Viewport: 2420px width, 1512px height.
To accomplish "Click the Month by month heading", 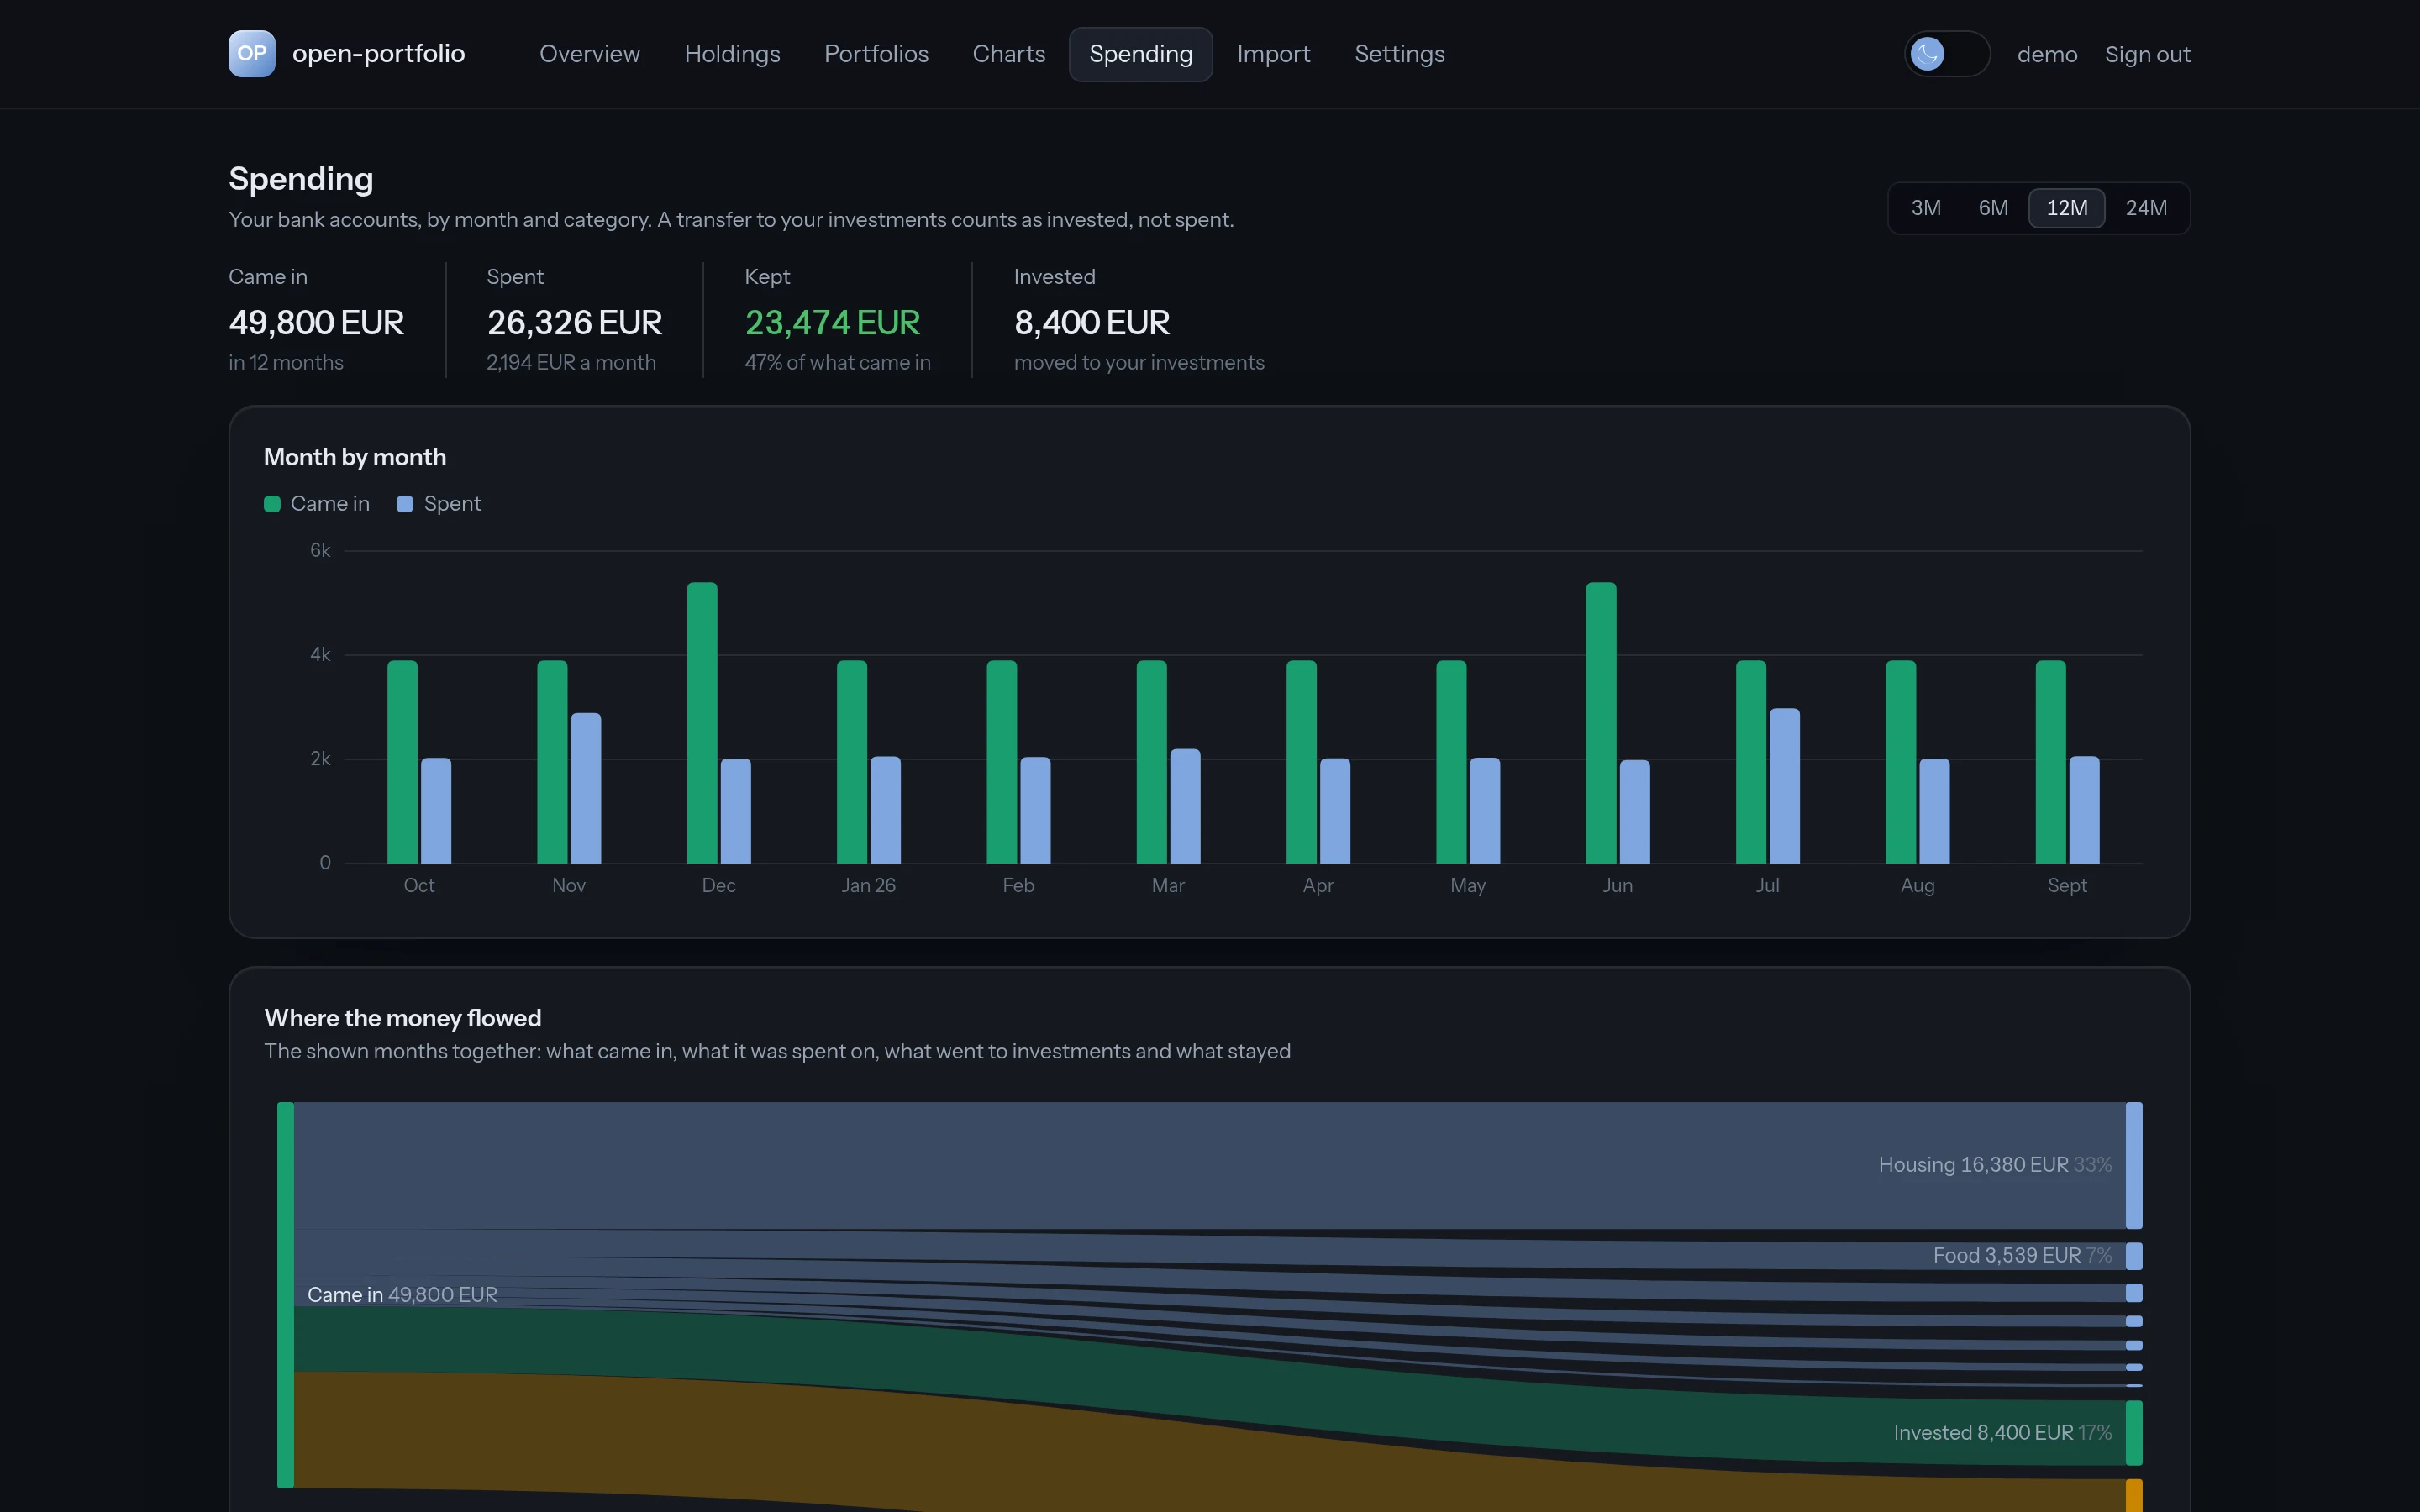I will (355, 457).
